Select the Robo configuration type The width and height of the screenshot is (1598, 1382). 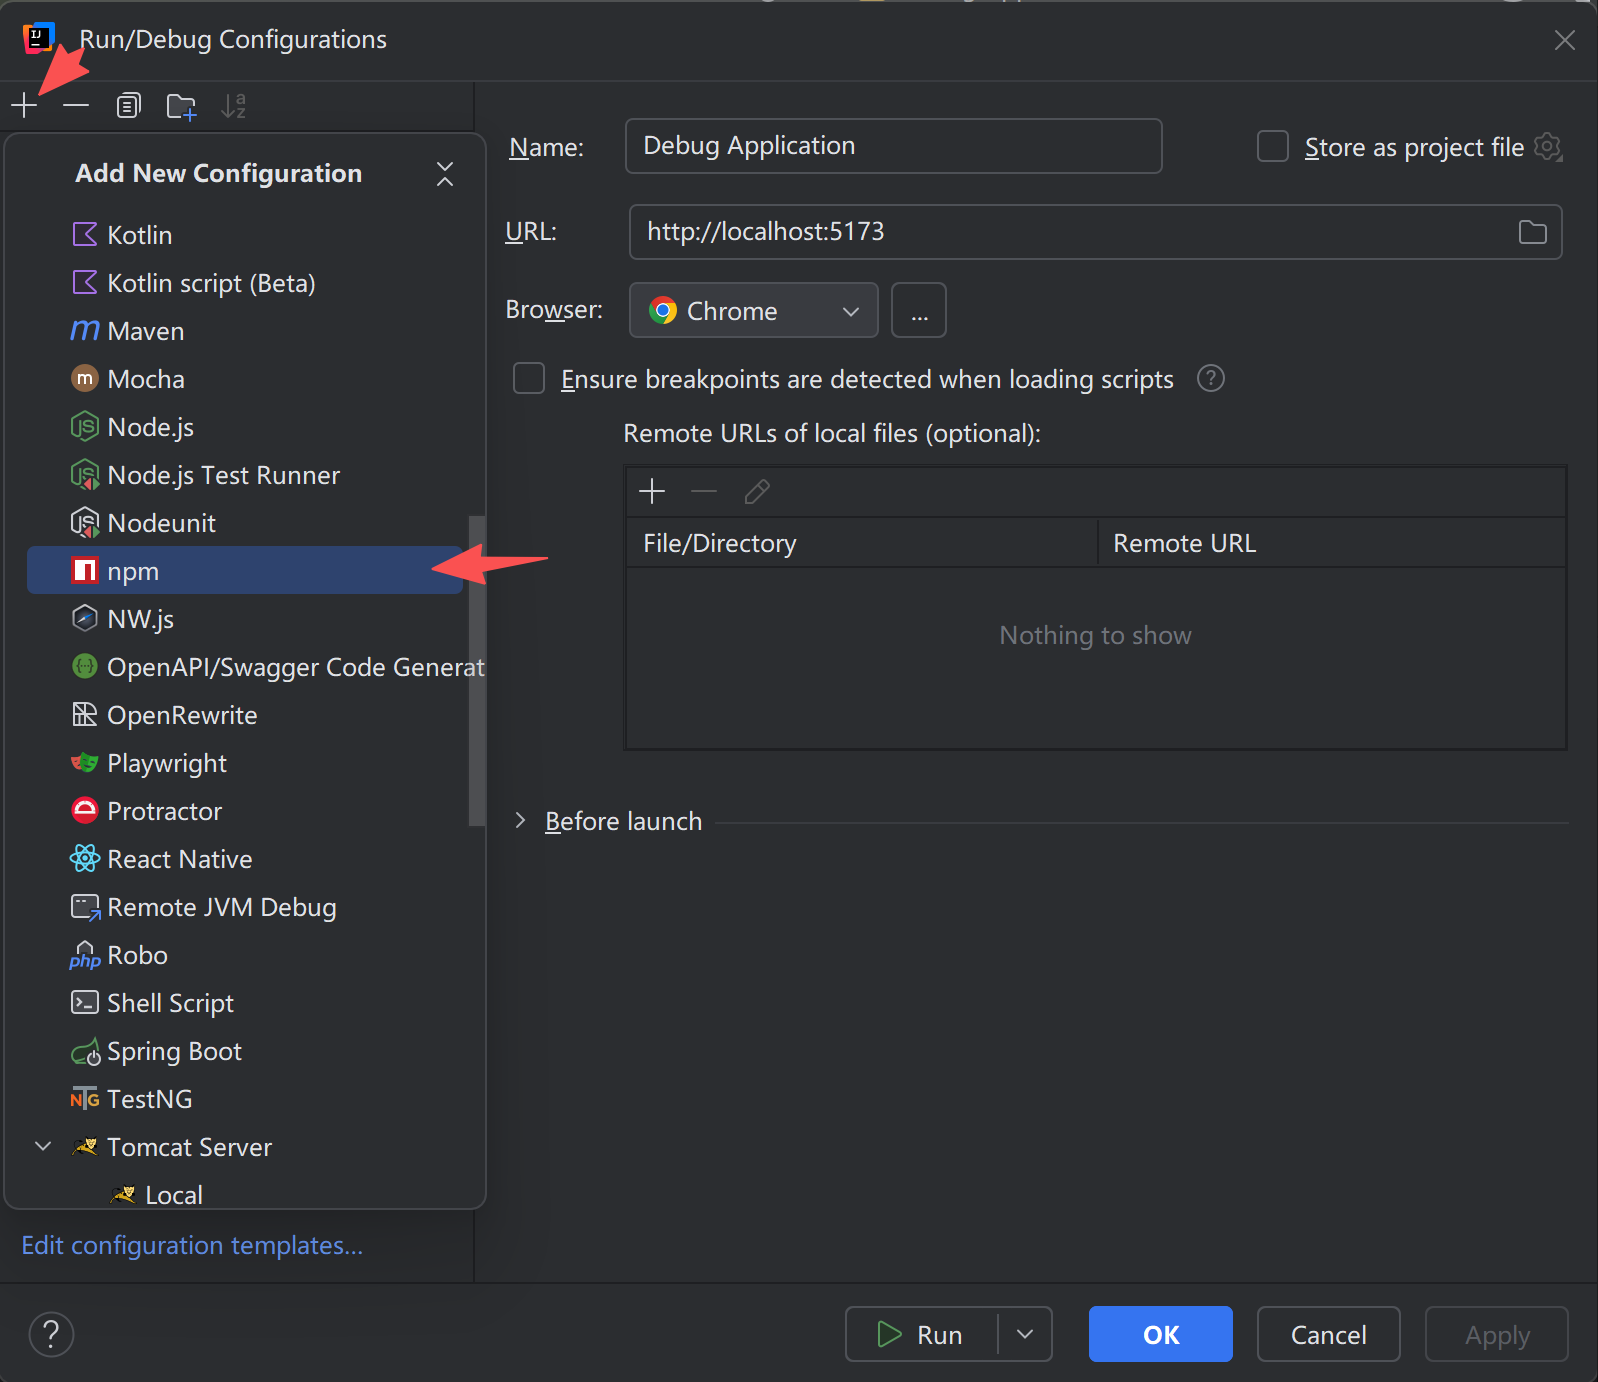coord(245,955)
